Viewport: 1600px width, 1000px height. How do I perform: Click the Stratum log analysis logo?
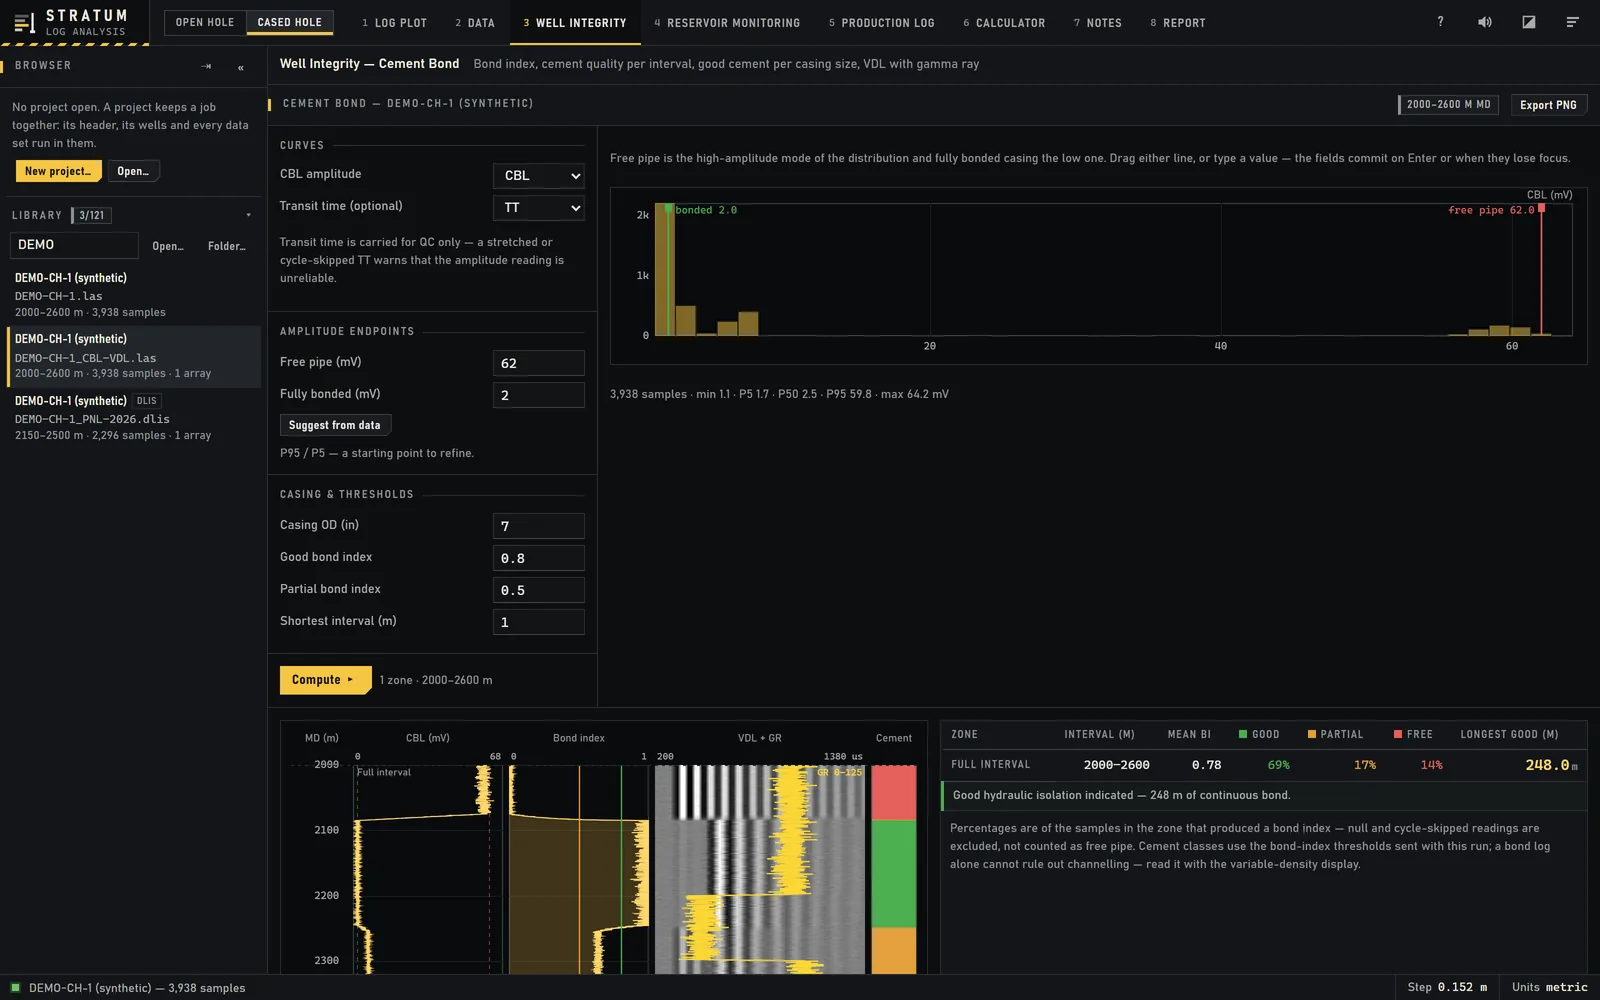(x=71, y=22)
